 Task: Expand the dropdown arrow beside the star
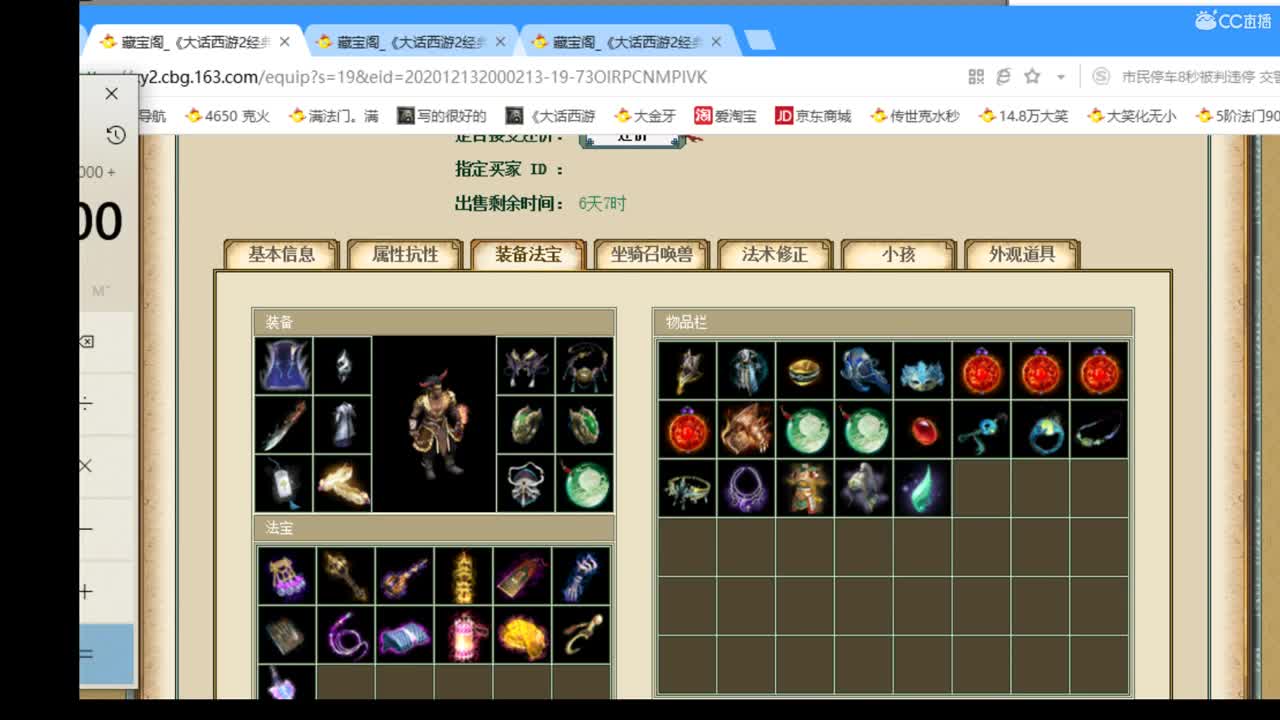(1060, 77)
